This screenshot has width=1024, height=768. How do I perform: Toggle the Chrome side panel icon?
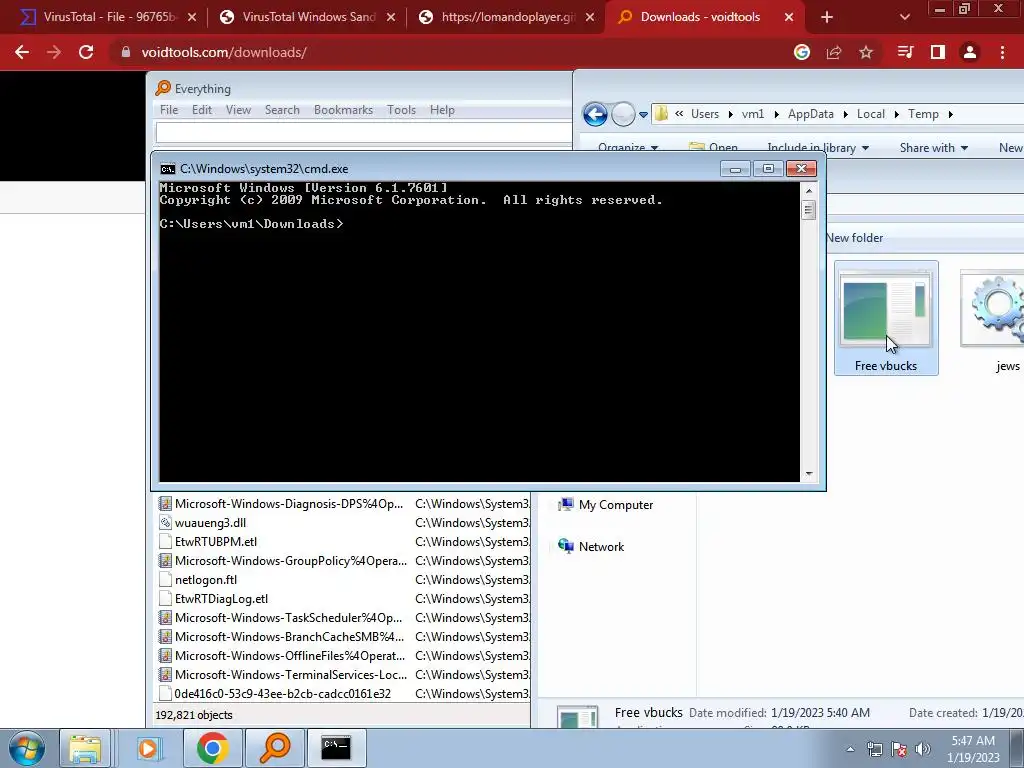click(938, 52)
